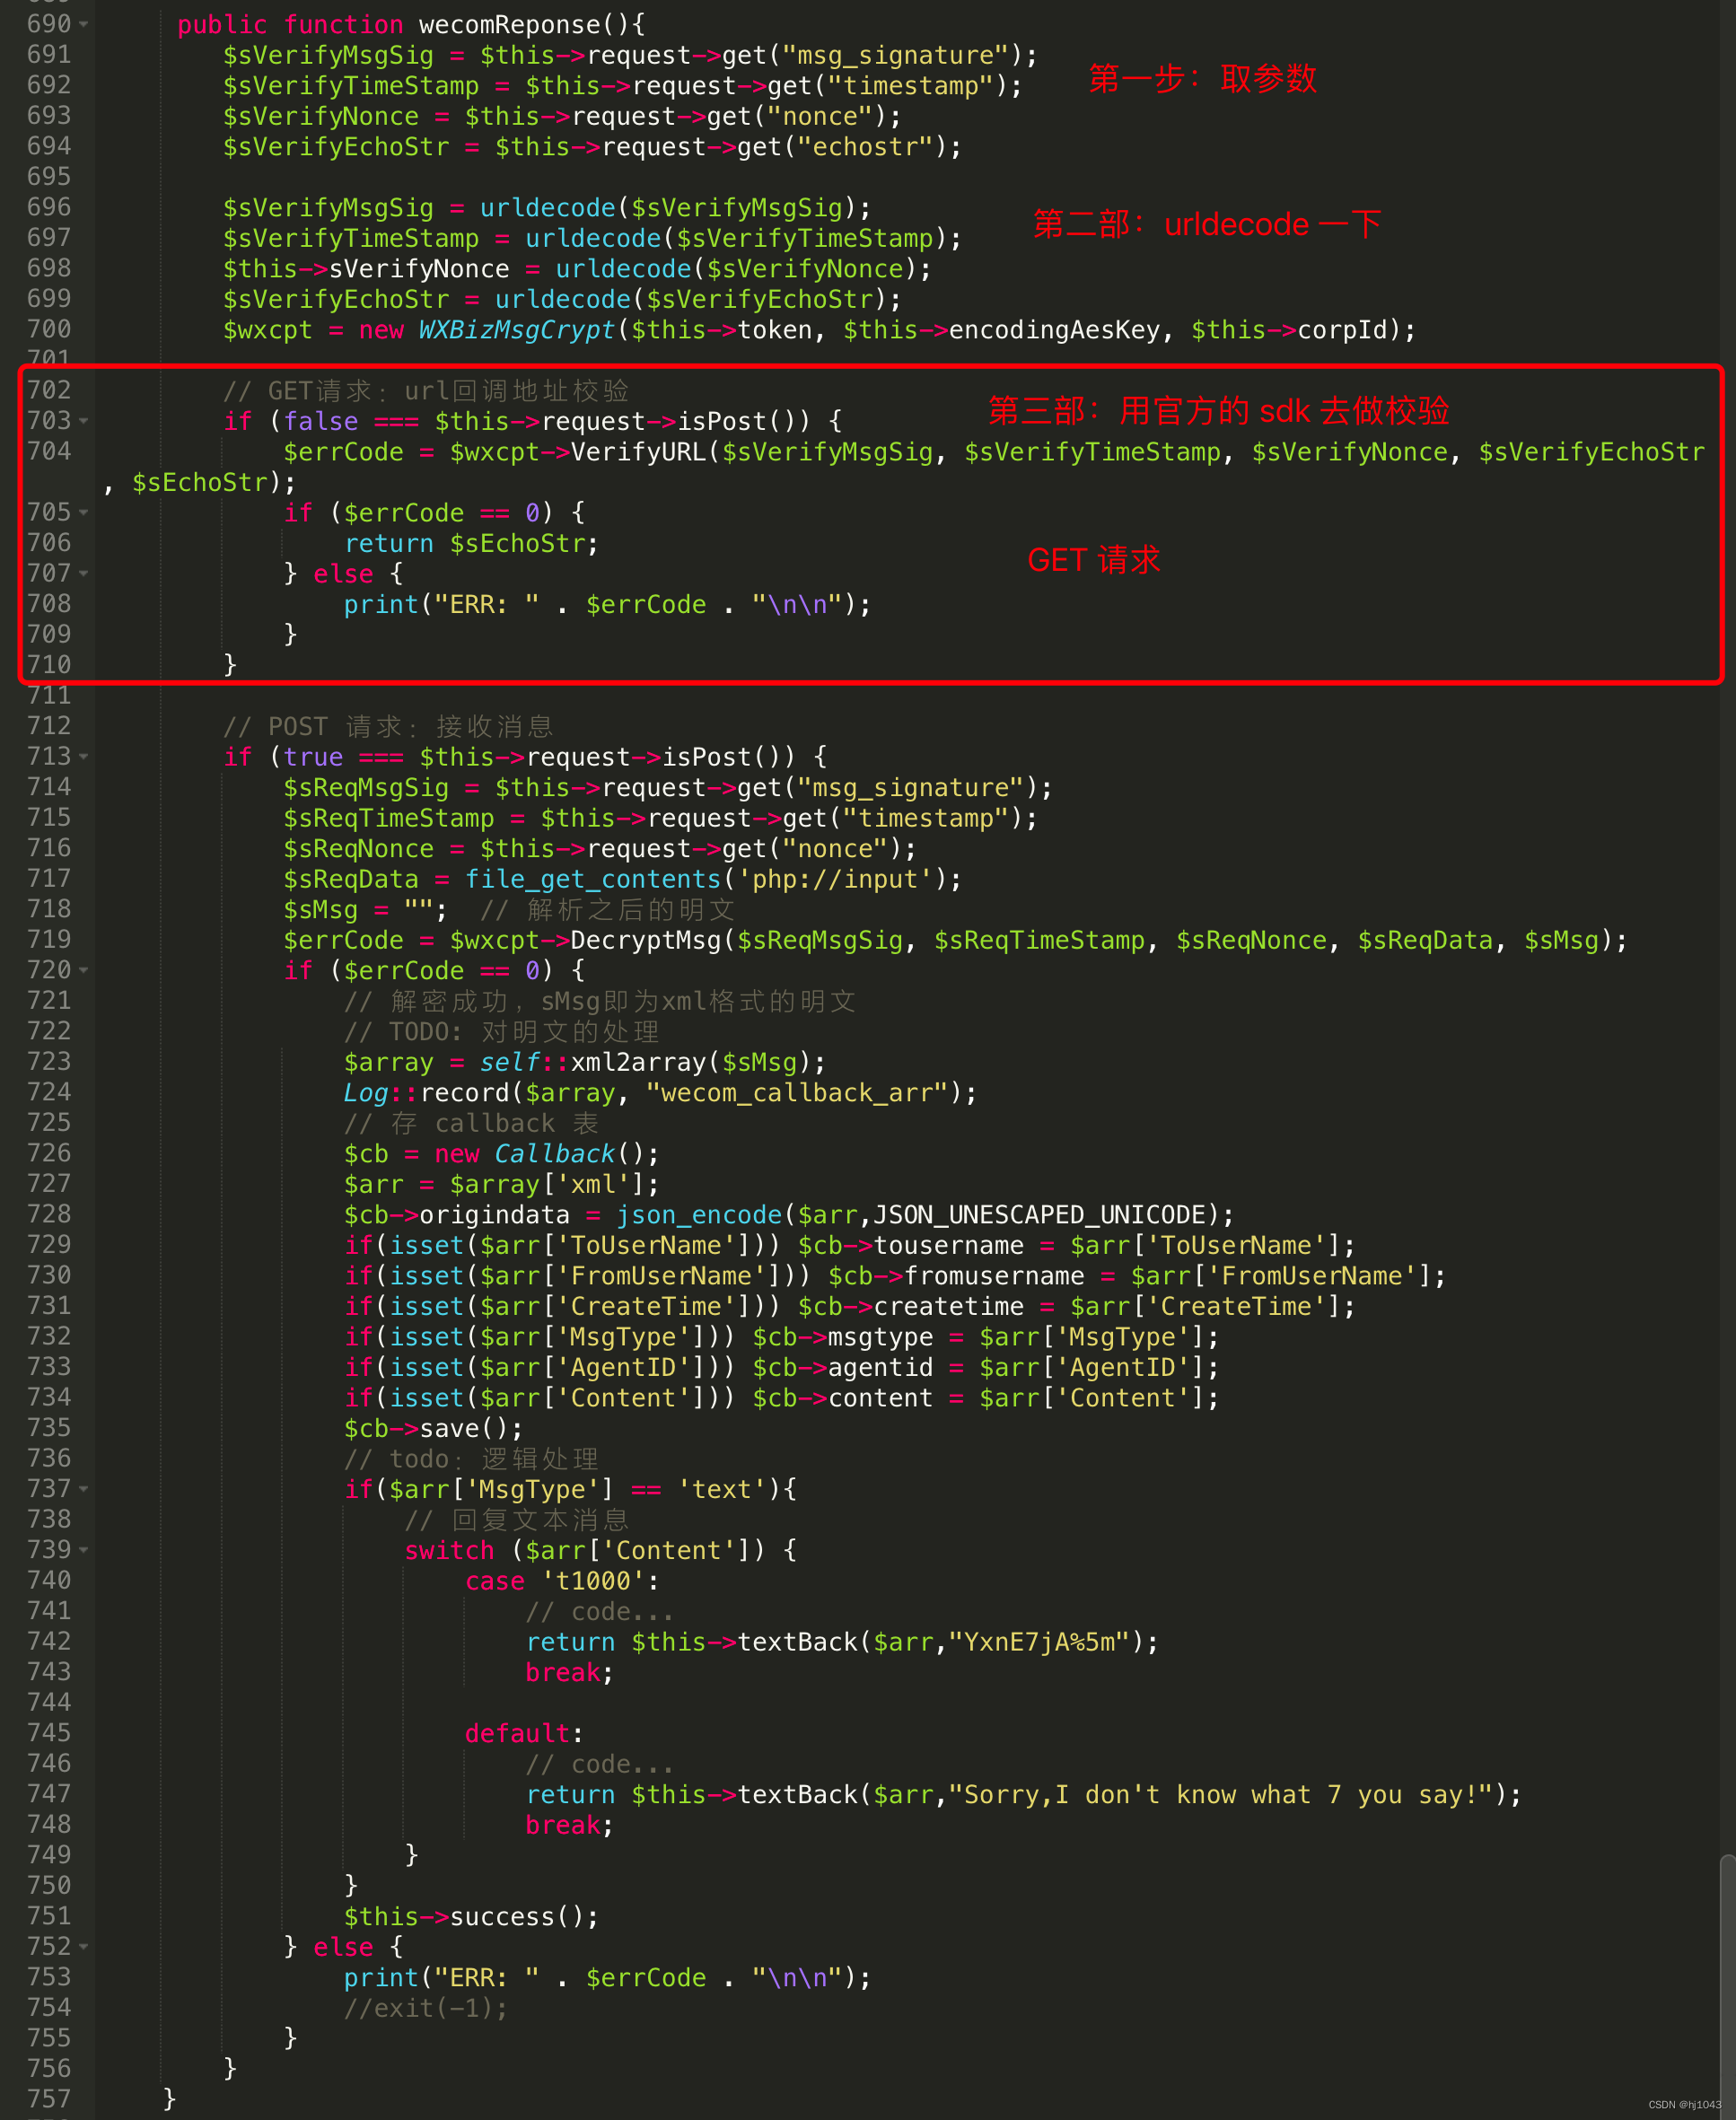
Task: Click the VerifyURL method call
Action: [638, 452]
